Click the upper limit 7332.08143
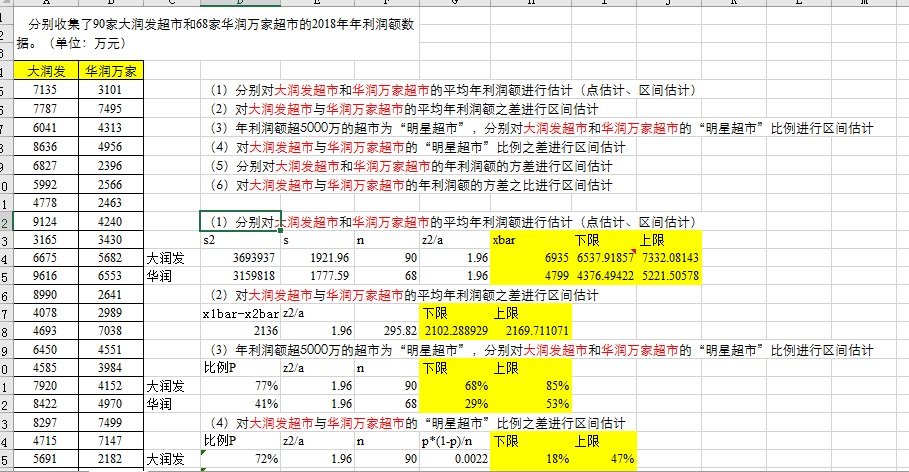 point(670,257)
